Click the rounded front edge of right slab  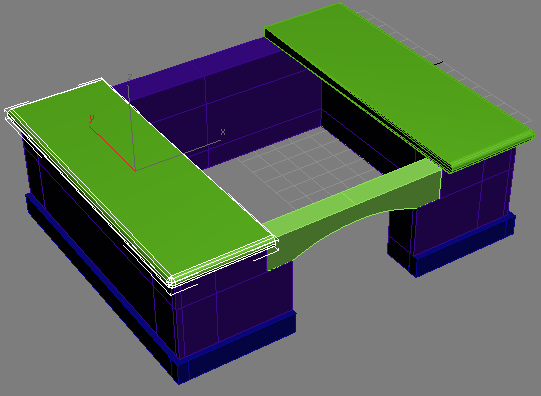click(x=490, y=152)
